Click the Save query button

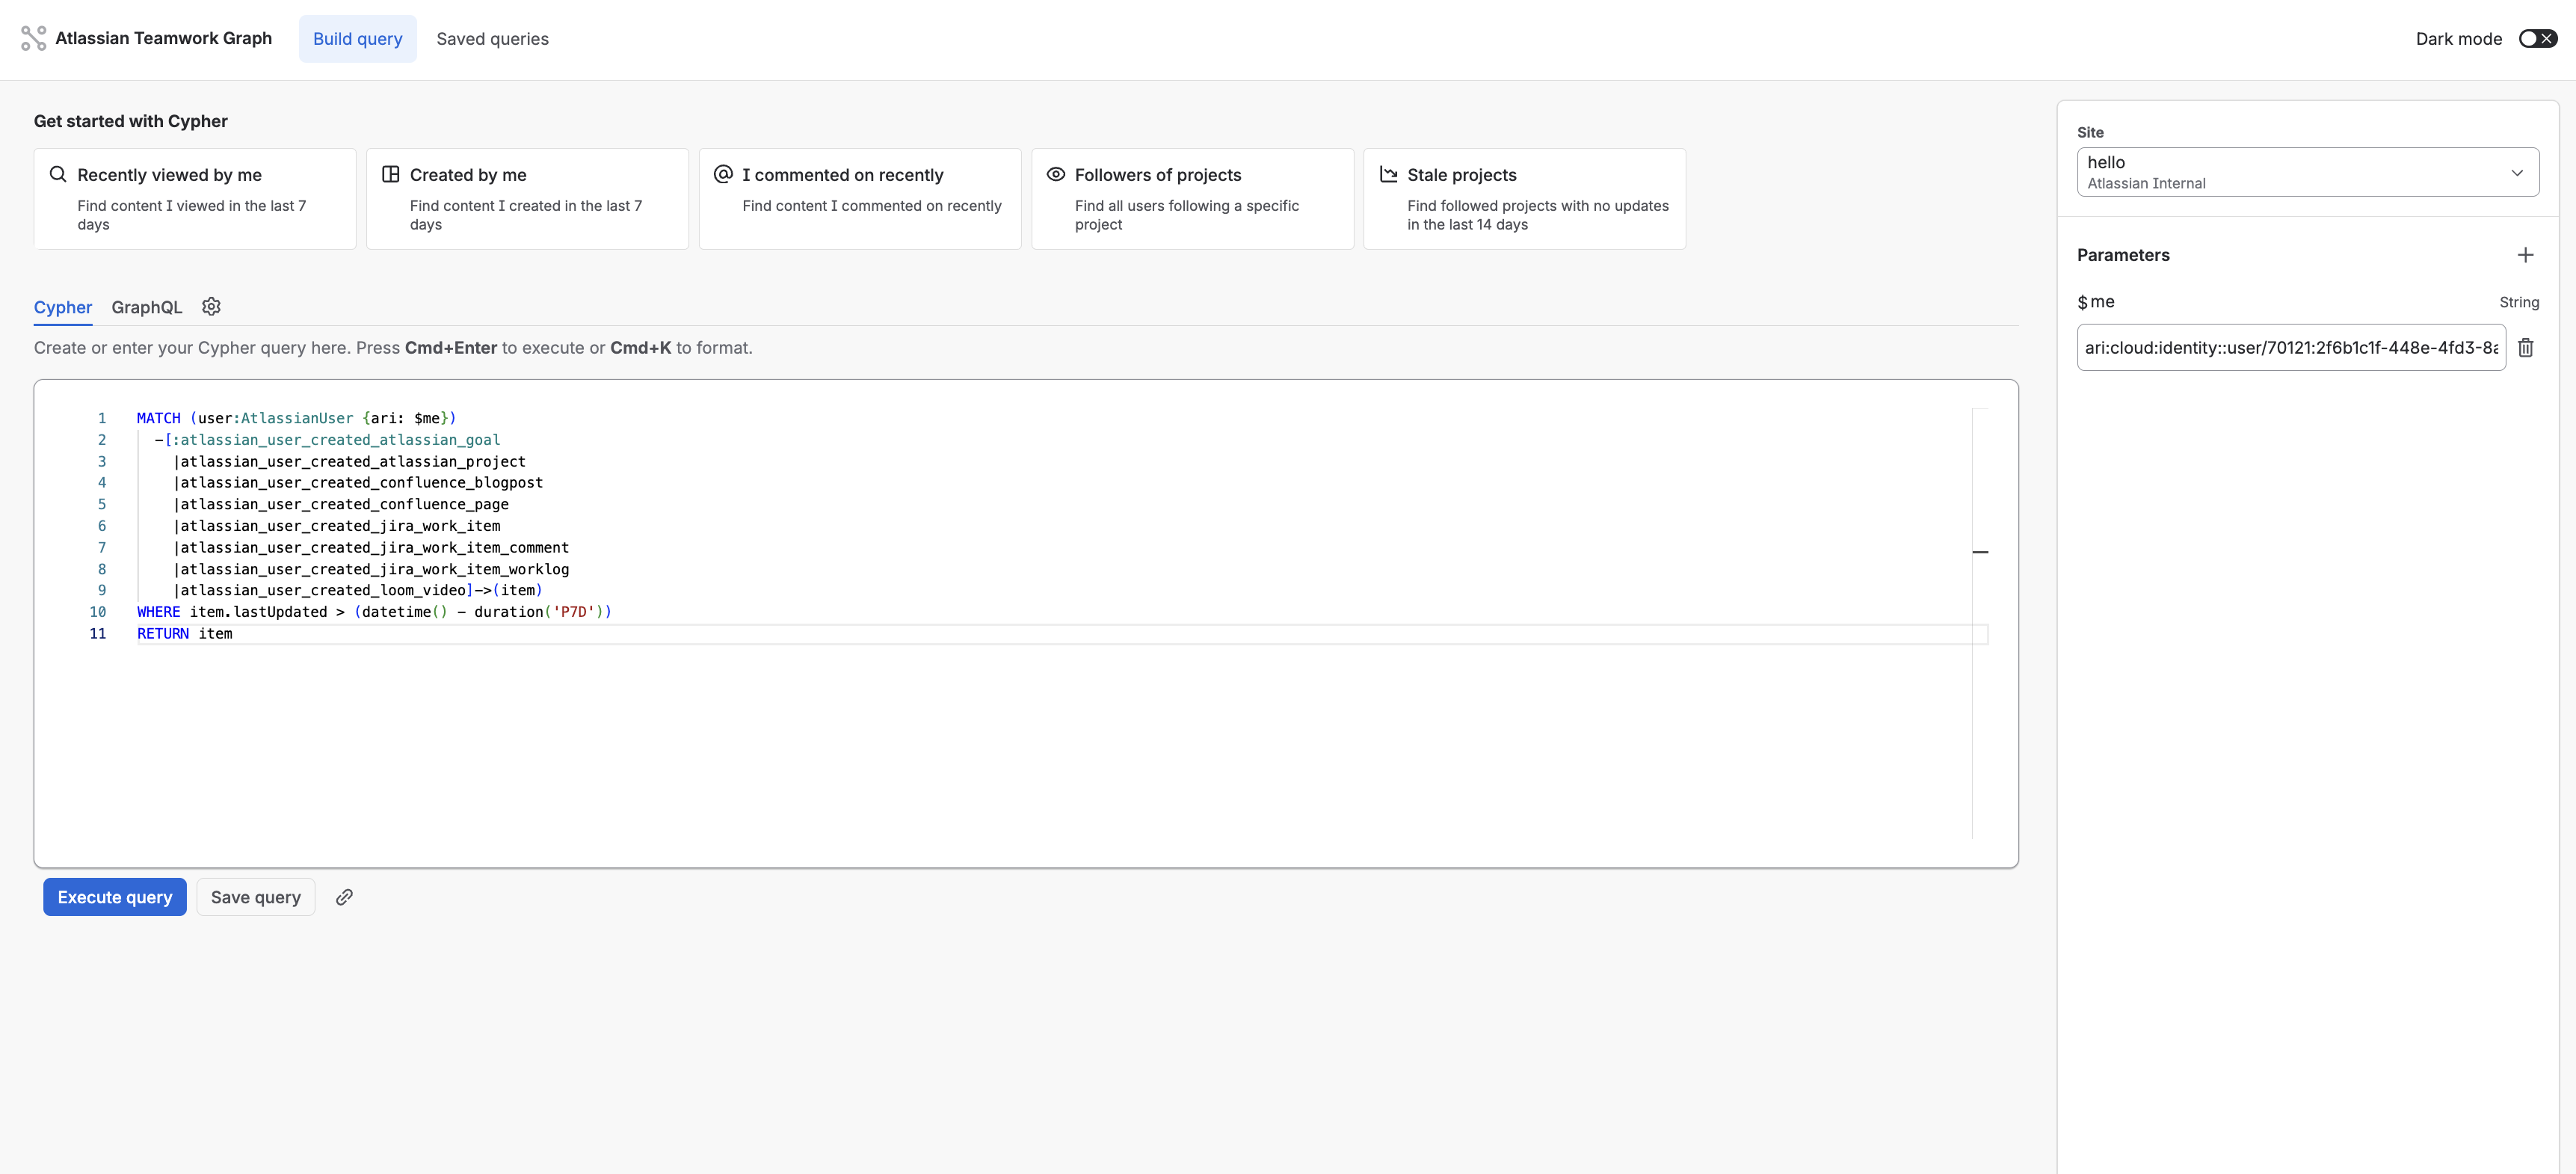click(x=256, y=897)
